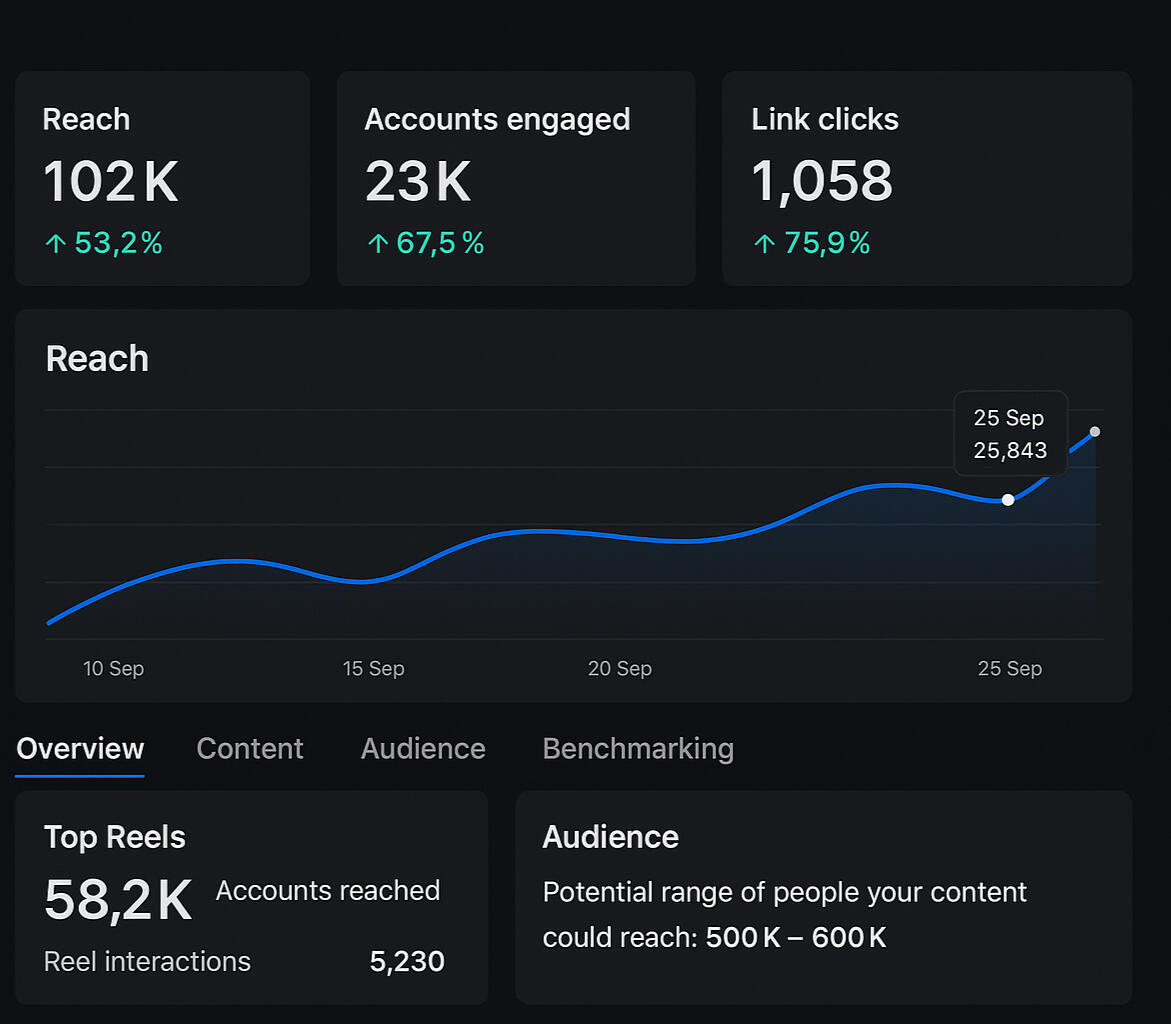Click the 58,2K accounts reached figure
1171x1024 pixels.
pos(118,900)
